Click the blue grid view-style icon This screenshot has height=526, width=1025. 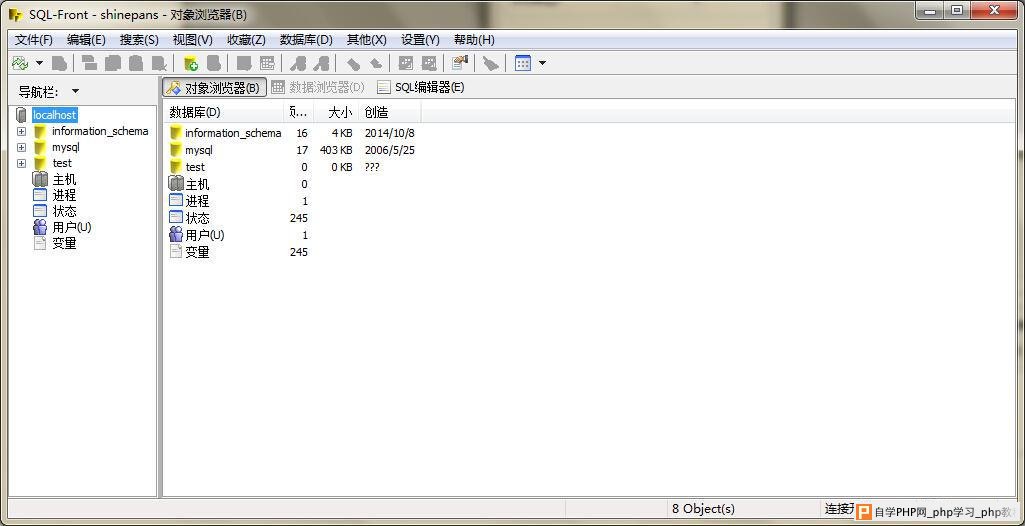523,63
